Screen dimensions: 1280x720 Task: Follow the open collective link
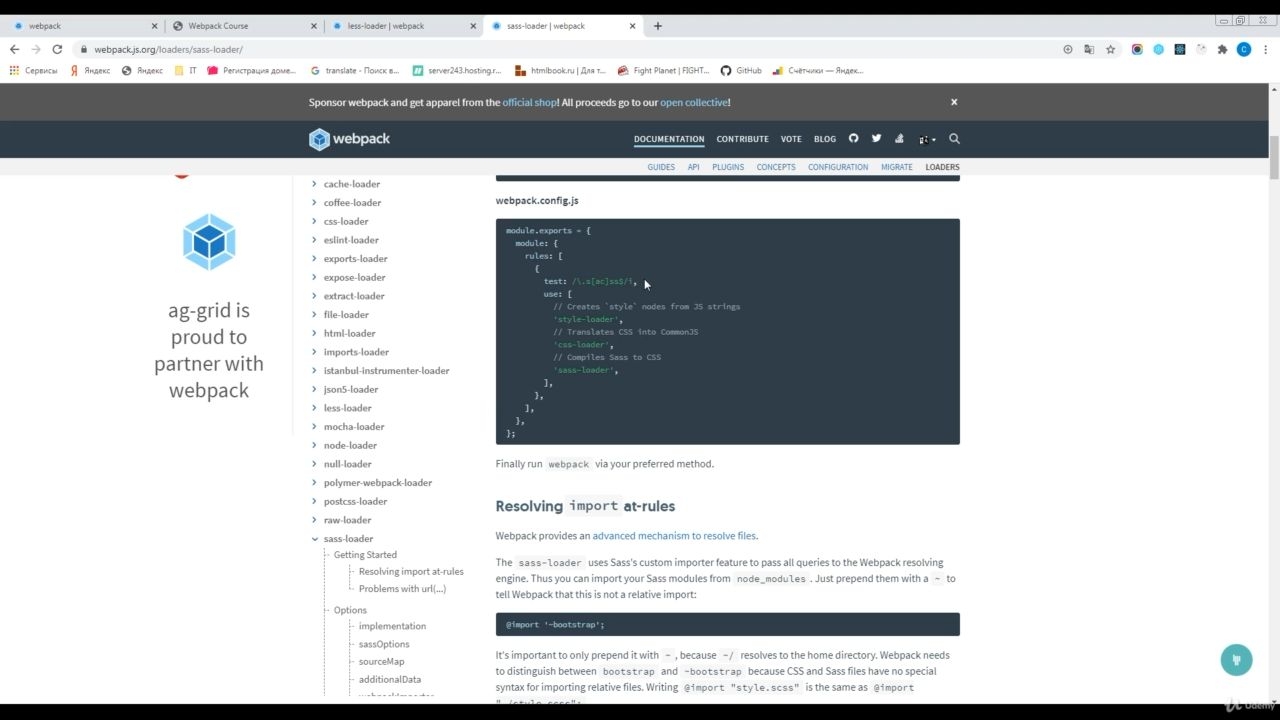(x=693, y=102)
